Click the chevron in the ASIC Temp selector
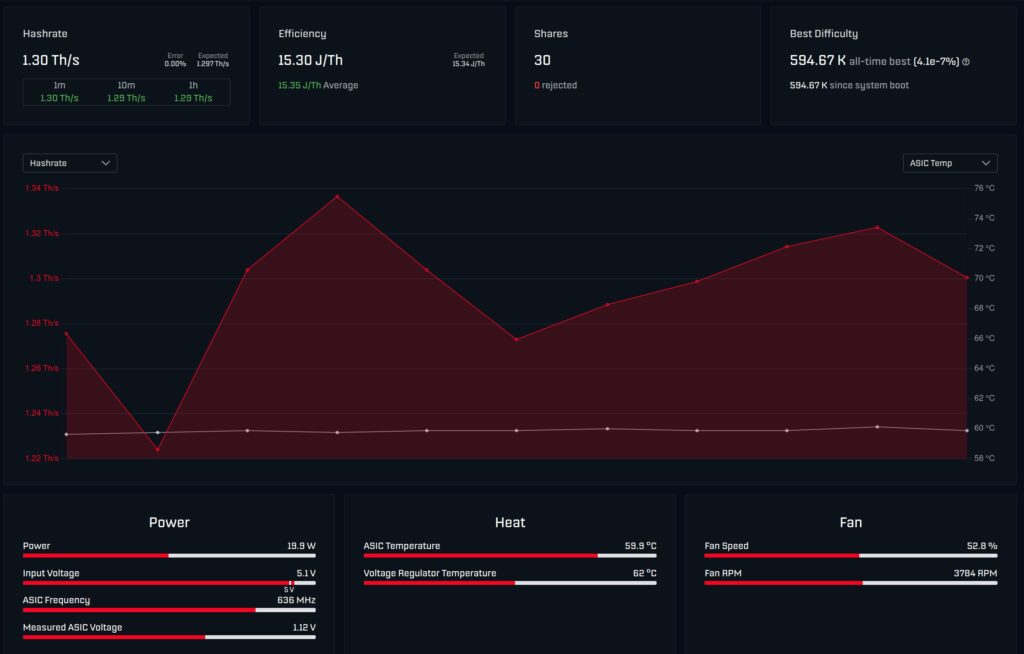This screenshot has height=654, width=1024. click(x=985, y=163)
